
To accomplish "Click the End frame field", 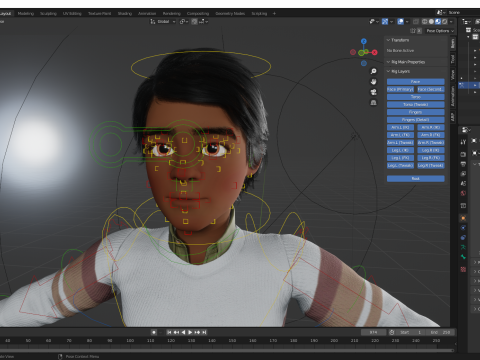I will 440,332.
